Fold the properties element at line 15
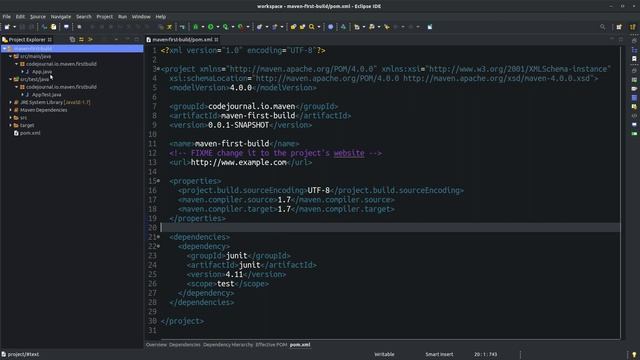The width and height of the screenshot is (640, 360). click(158, 181)
